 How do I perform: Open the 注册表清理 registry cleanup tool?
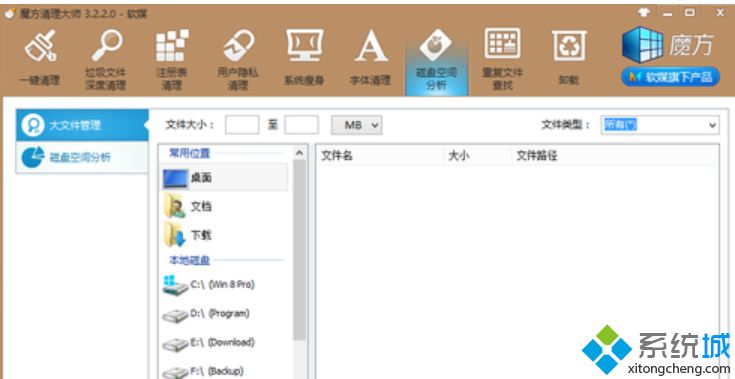(x=172, y=59)
